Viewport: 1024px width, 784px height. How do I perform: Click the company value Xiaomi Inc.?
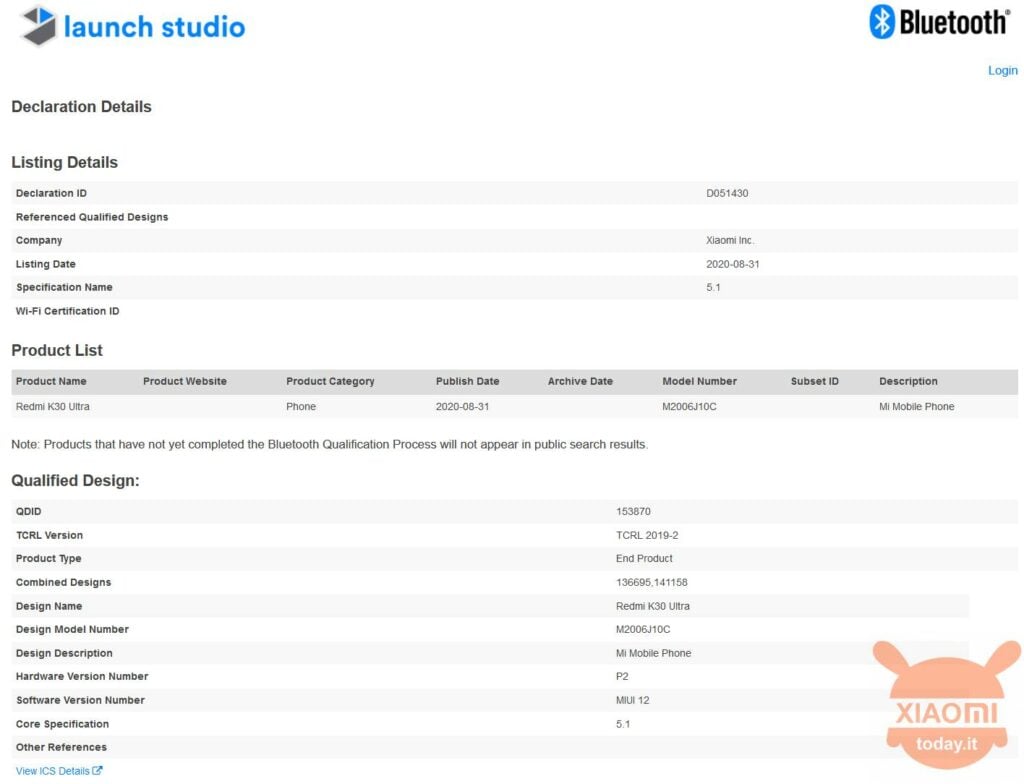pyautogui.click(x=729, y=240)
